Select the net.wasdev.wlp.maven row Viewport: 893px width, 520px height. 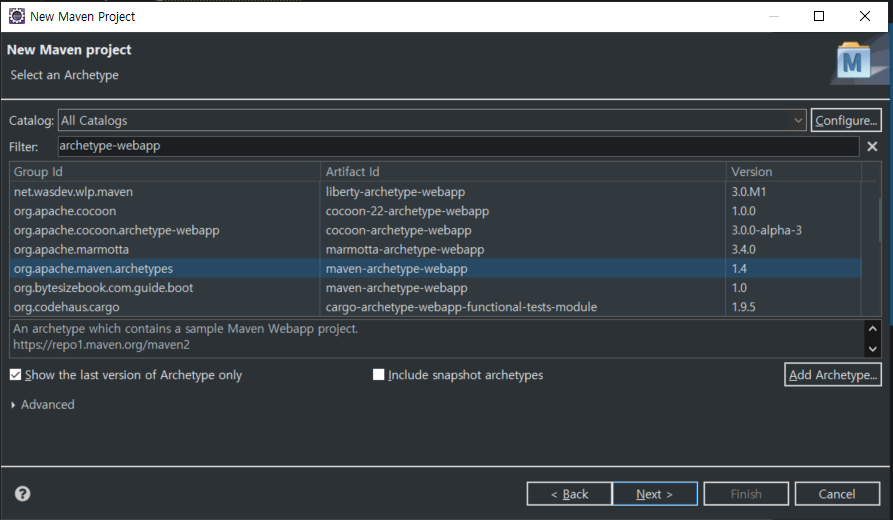click(435, 192)
